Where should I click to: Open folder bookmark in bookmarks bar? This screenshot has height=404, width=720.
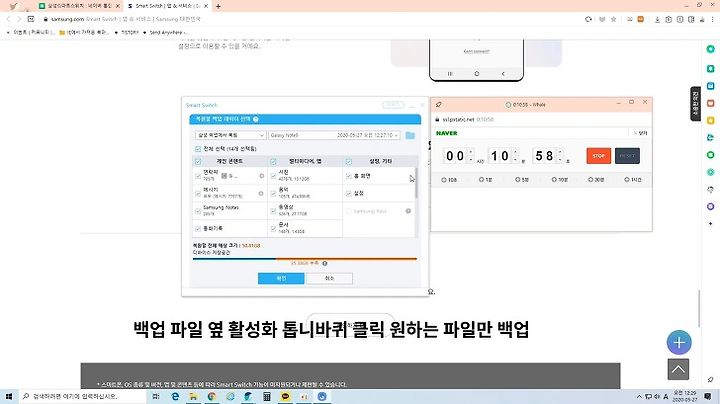click(84, 33)
